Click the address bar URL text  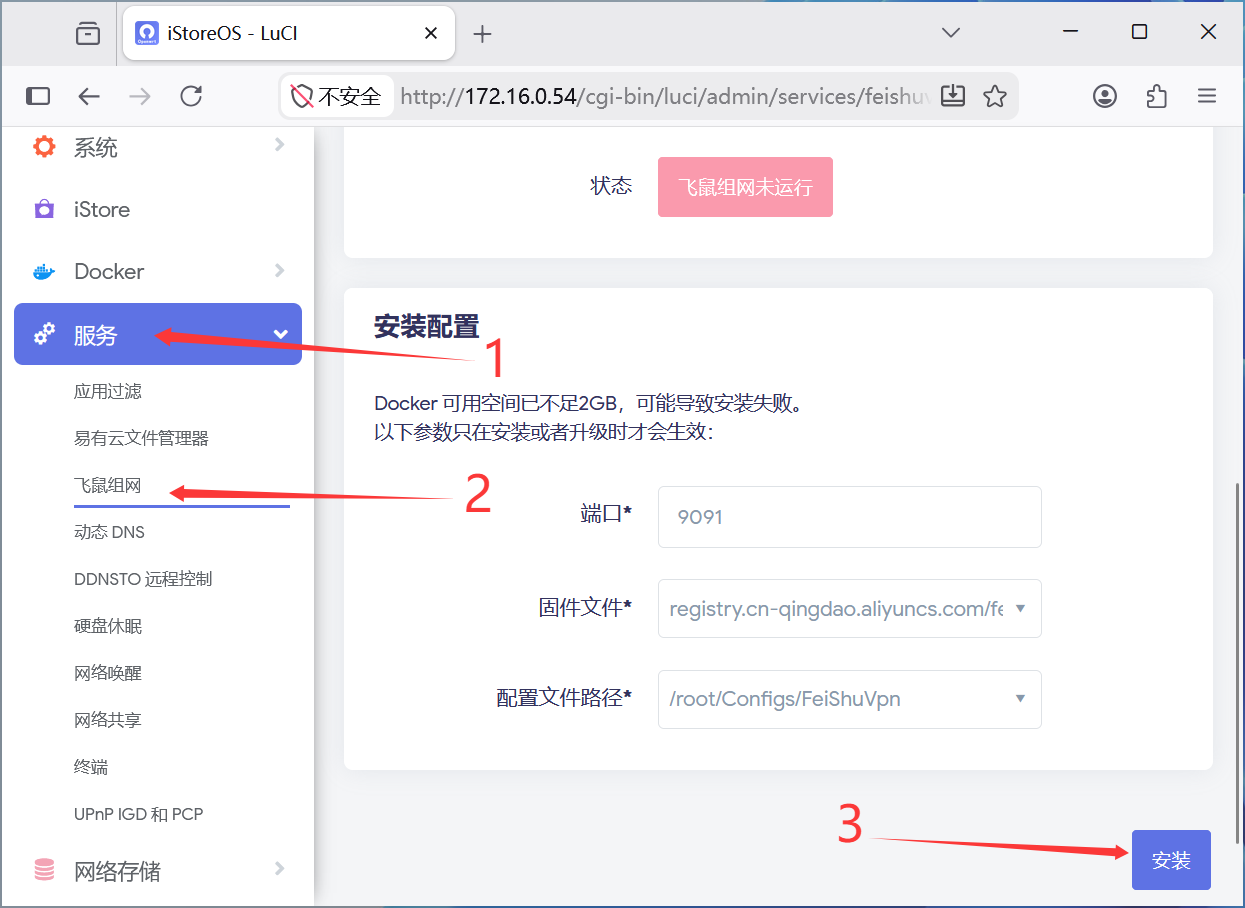[665, 96]
